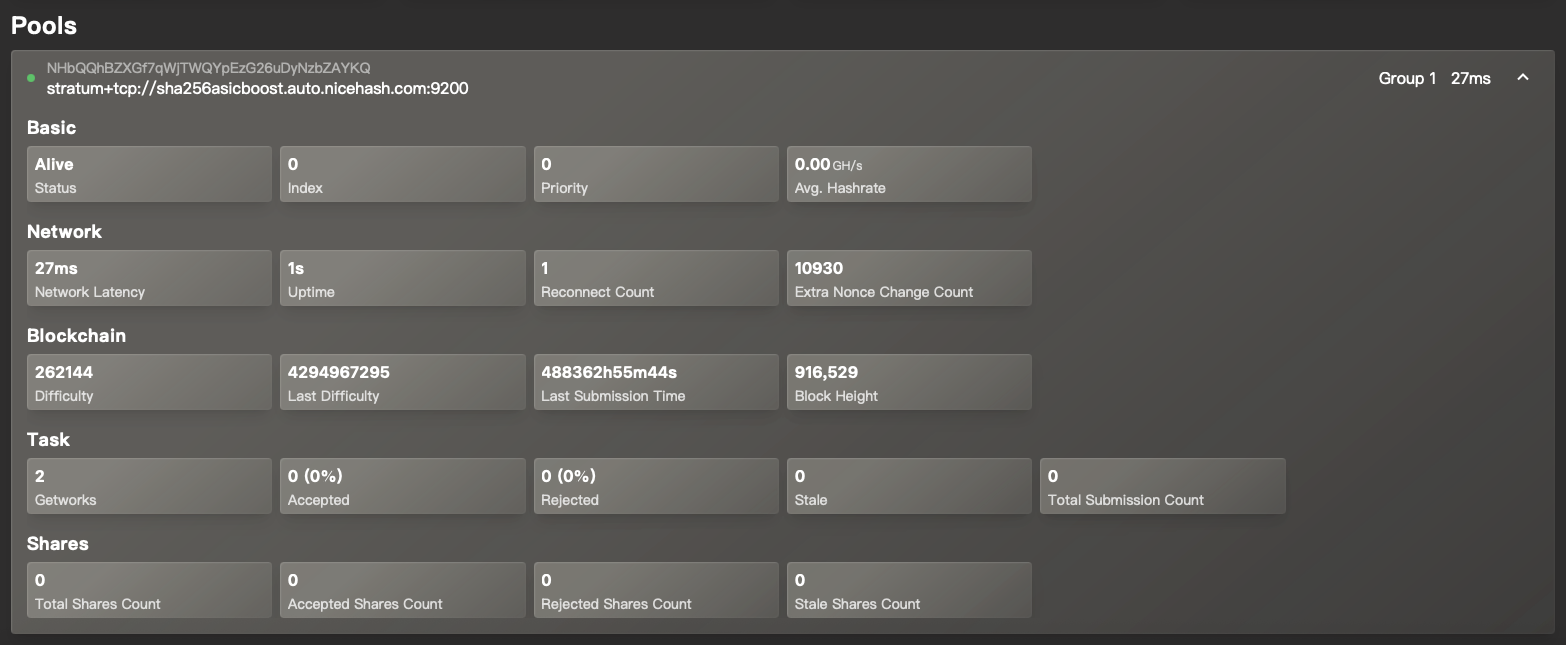Click the Uptime card
The height and width of the screenshot is (645, 1566).
(x=402, y=278)
